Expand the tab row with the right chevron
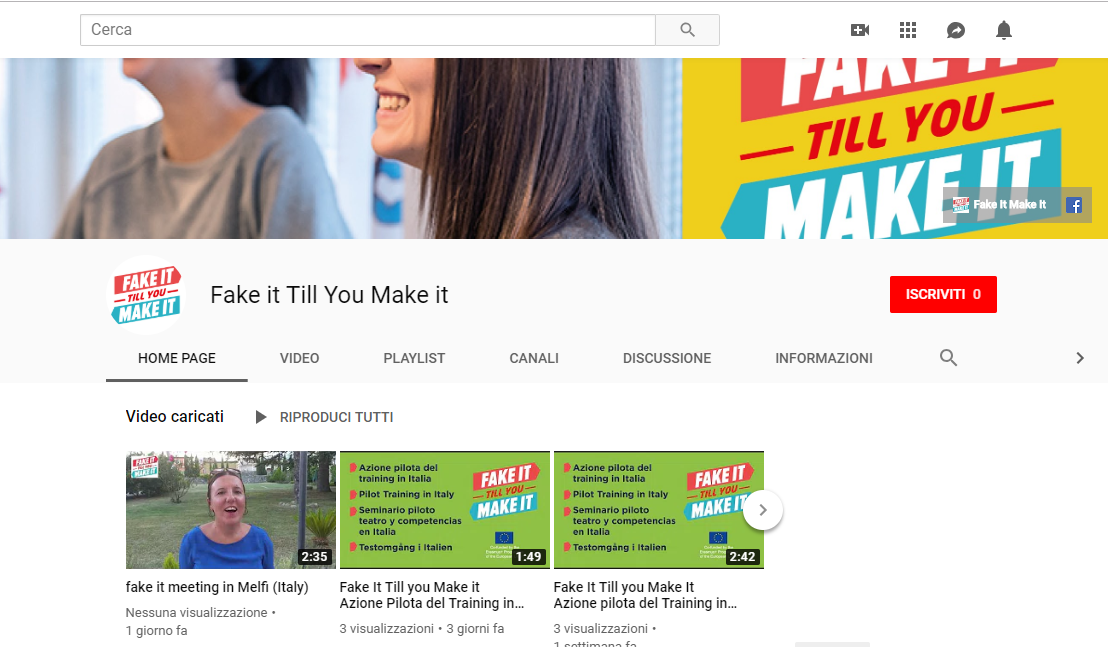1108x647 pixels. coord(1079,357)
